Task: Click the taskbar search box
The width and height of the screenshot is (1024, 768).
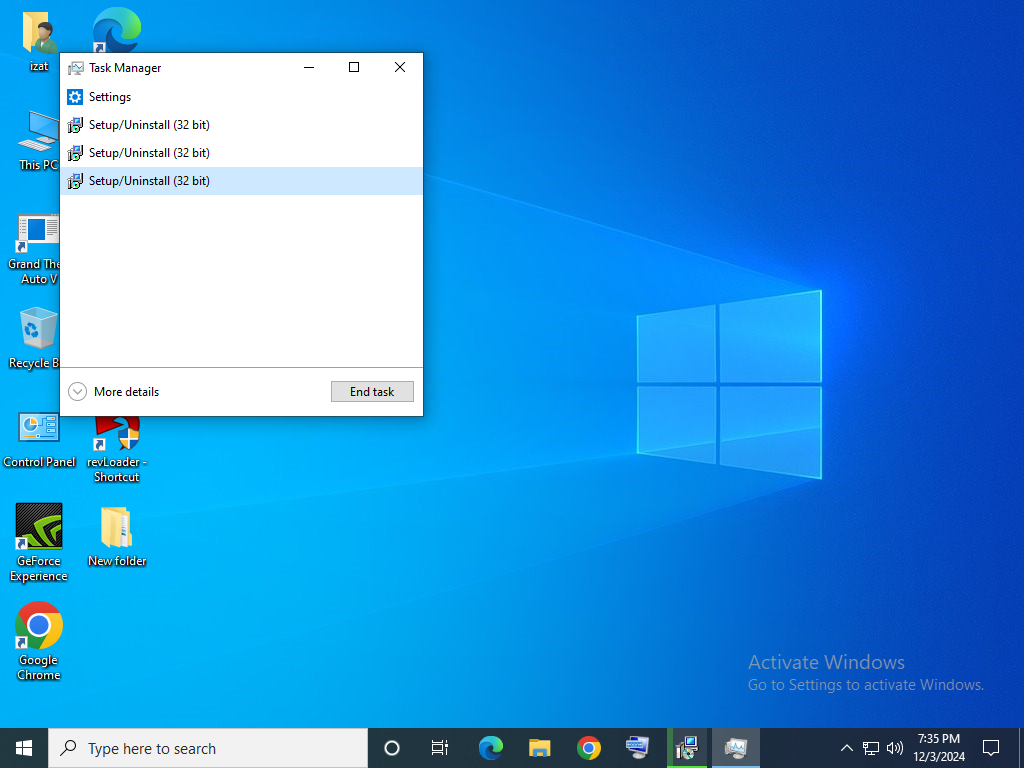Action: [x=208, y=748]
